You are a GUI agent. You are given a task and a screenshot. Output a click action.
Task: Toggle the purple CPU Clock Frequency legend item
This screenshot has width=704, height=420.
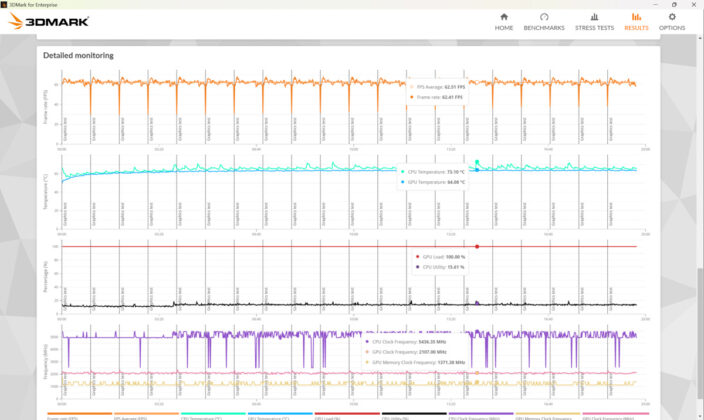click(481, 416)
